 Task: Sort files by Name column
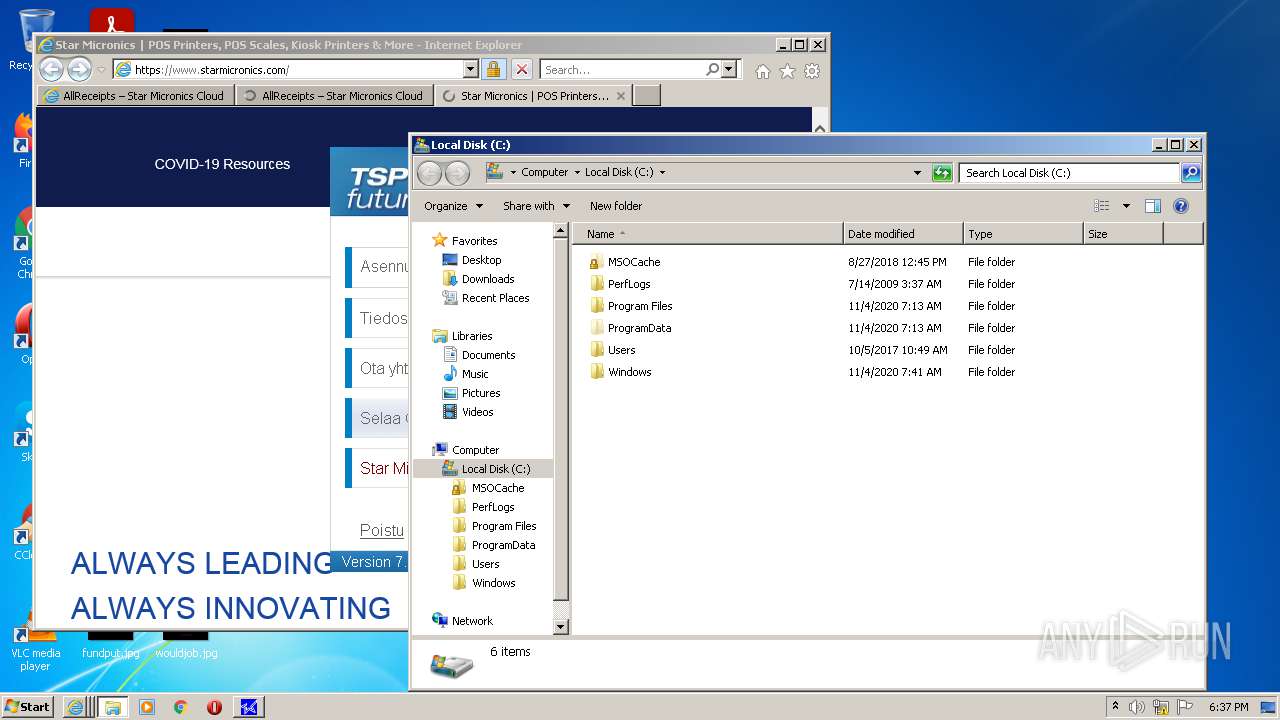(x=708, y=234)
